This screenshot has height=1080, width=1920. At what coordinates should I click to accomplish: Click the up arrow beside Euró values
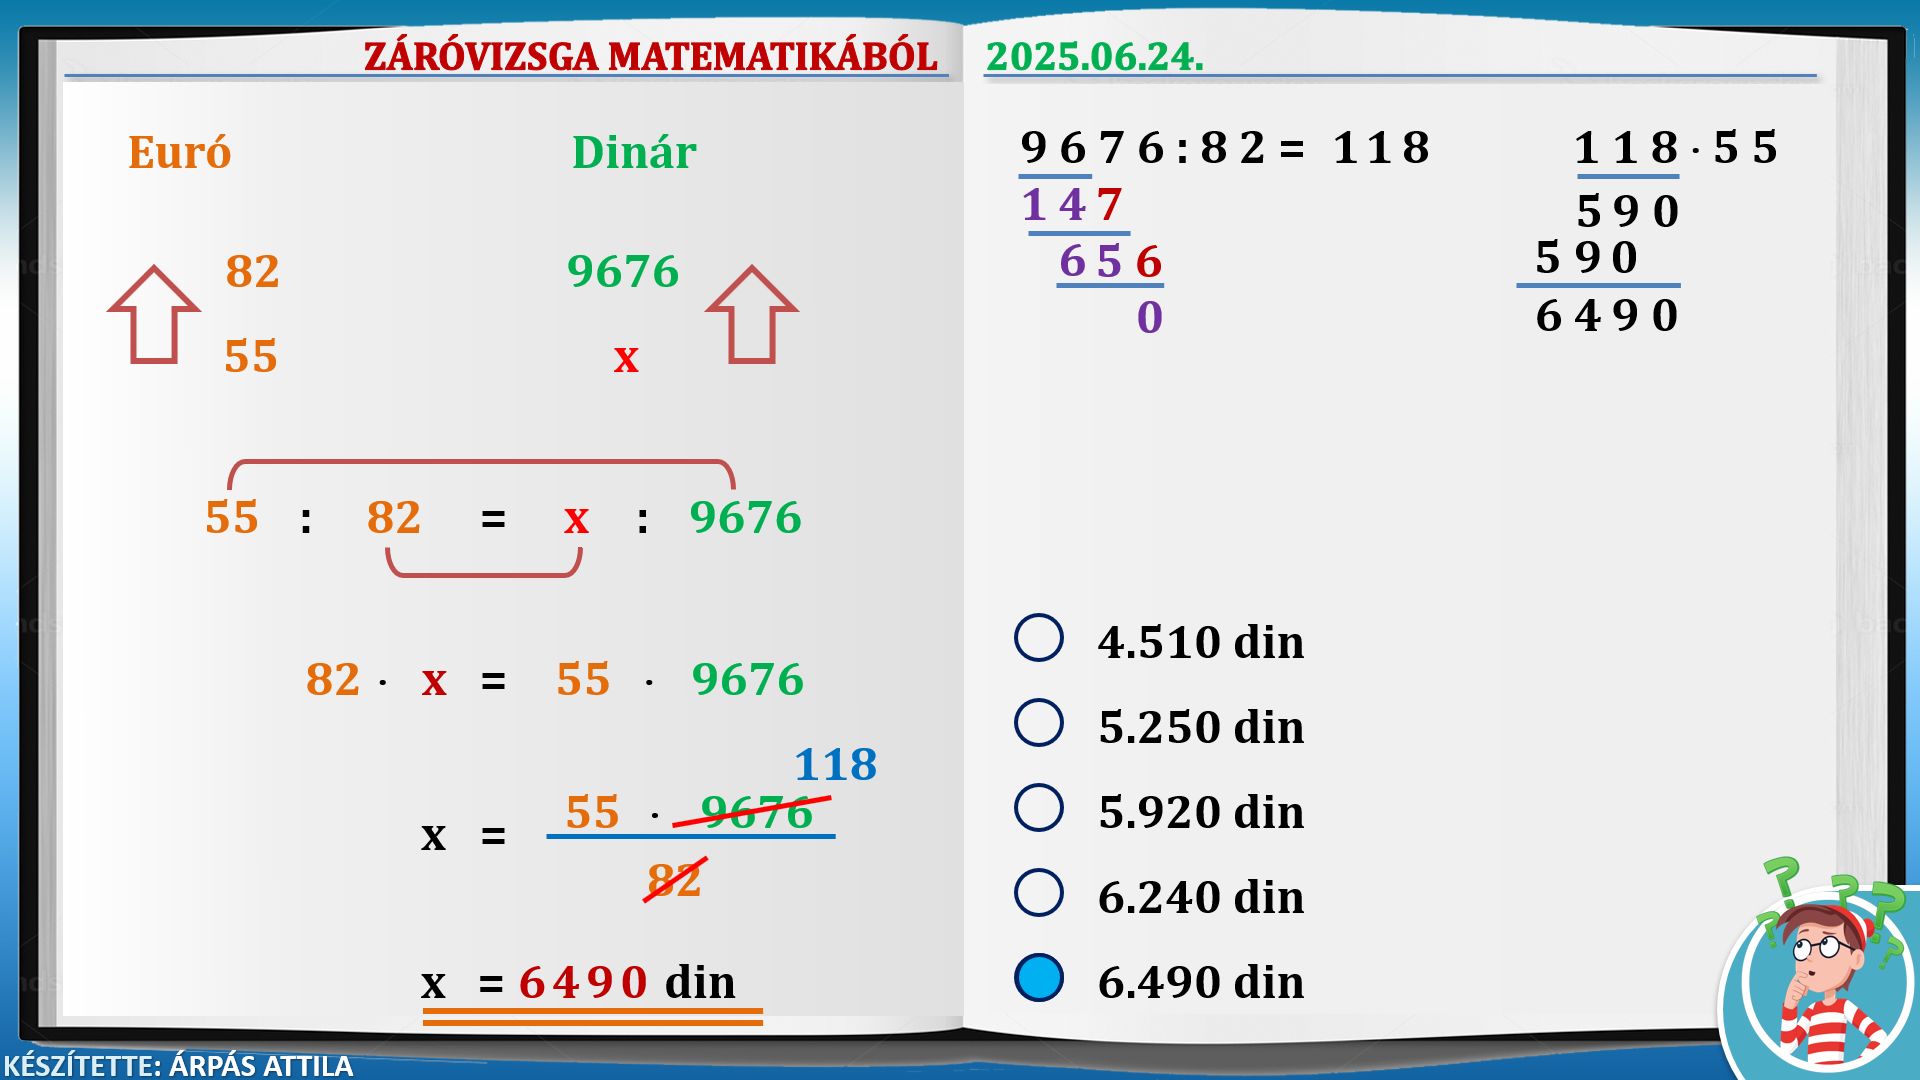point(154,314)
